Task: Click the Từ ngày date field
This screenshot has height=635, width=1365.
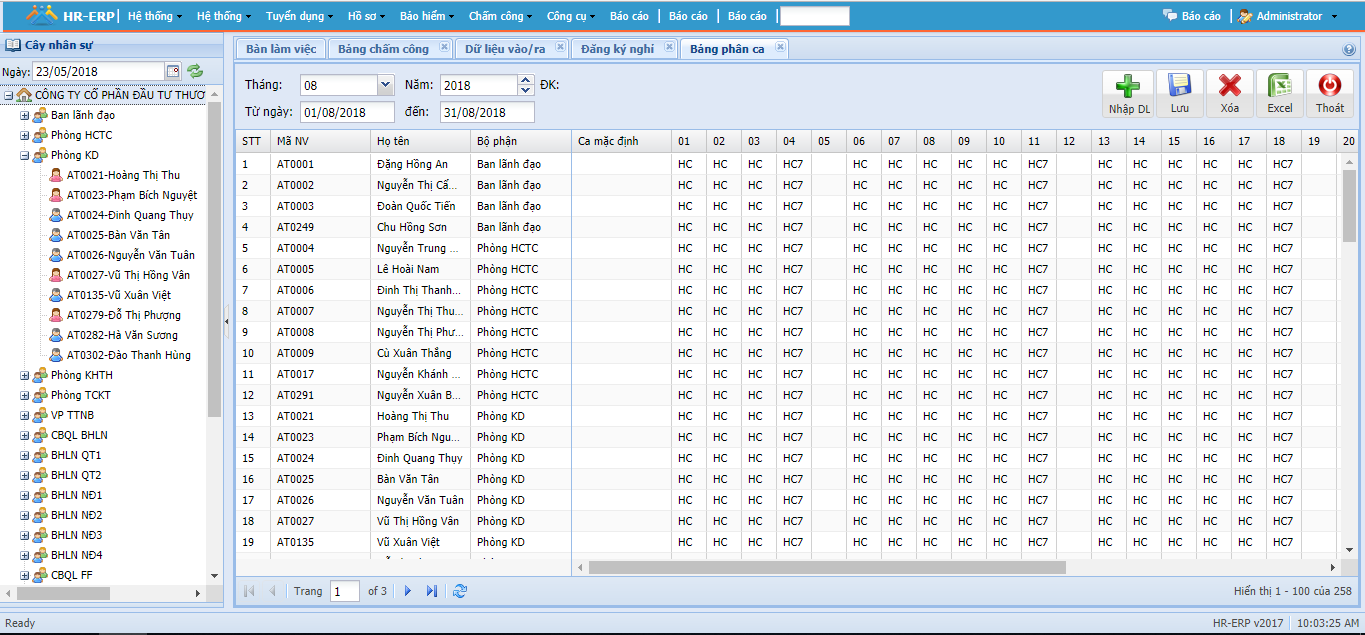Action: pyautogui.click(x=347, y=112)
